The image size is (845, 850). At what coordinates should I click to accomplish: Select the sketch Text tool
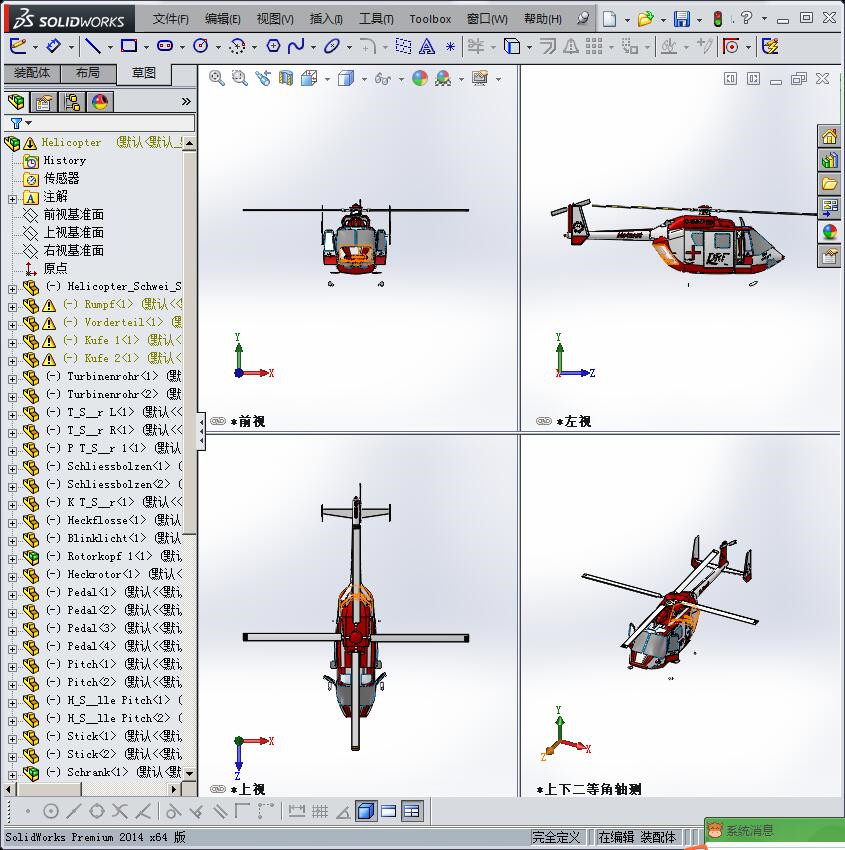point(427,47)
